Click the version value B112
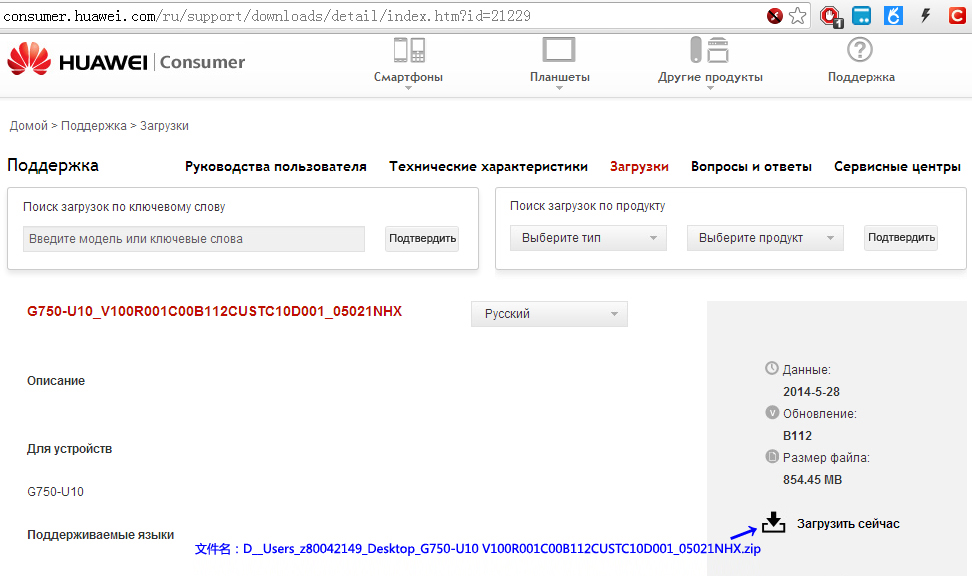Screen dimensions: 972x579 tap(797, 436)
